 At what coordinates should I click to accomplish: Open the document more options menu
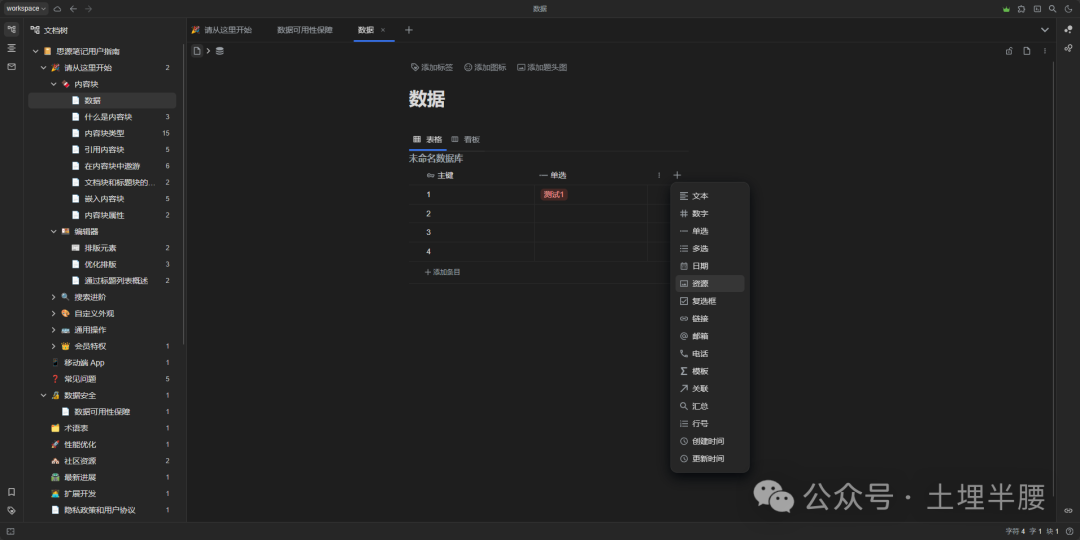[x=1045, y=51]
